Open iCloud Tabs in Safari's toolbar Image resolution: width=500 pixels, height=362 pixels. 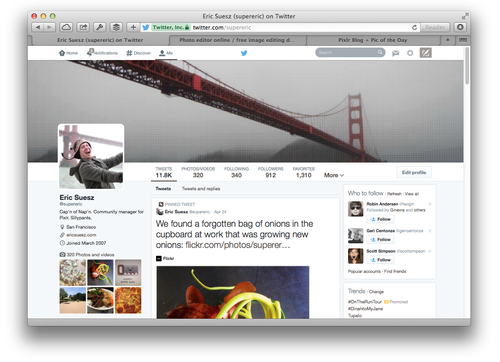(66, 27)
